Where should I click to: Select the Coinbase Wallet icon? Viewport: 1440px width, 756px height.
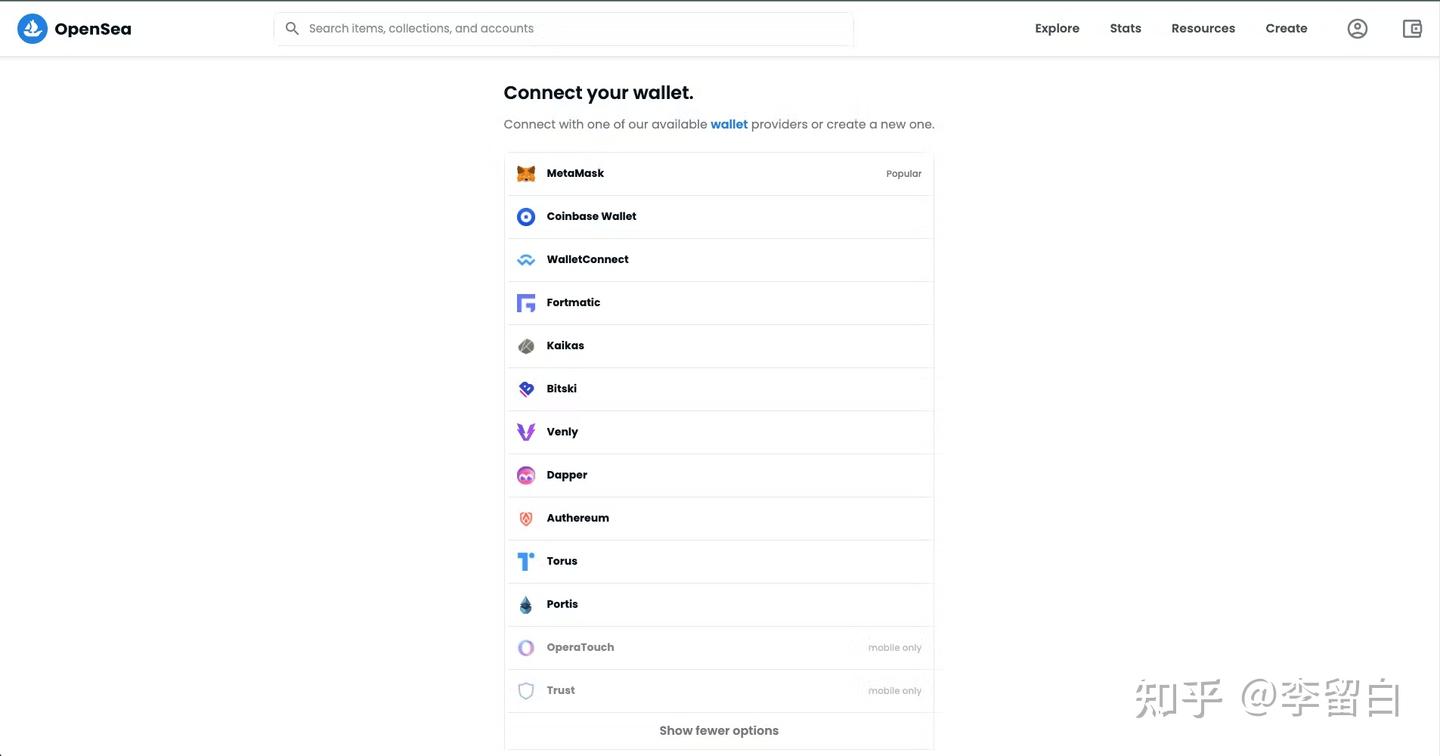point(526,216)
